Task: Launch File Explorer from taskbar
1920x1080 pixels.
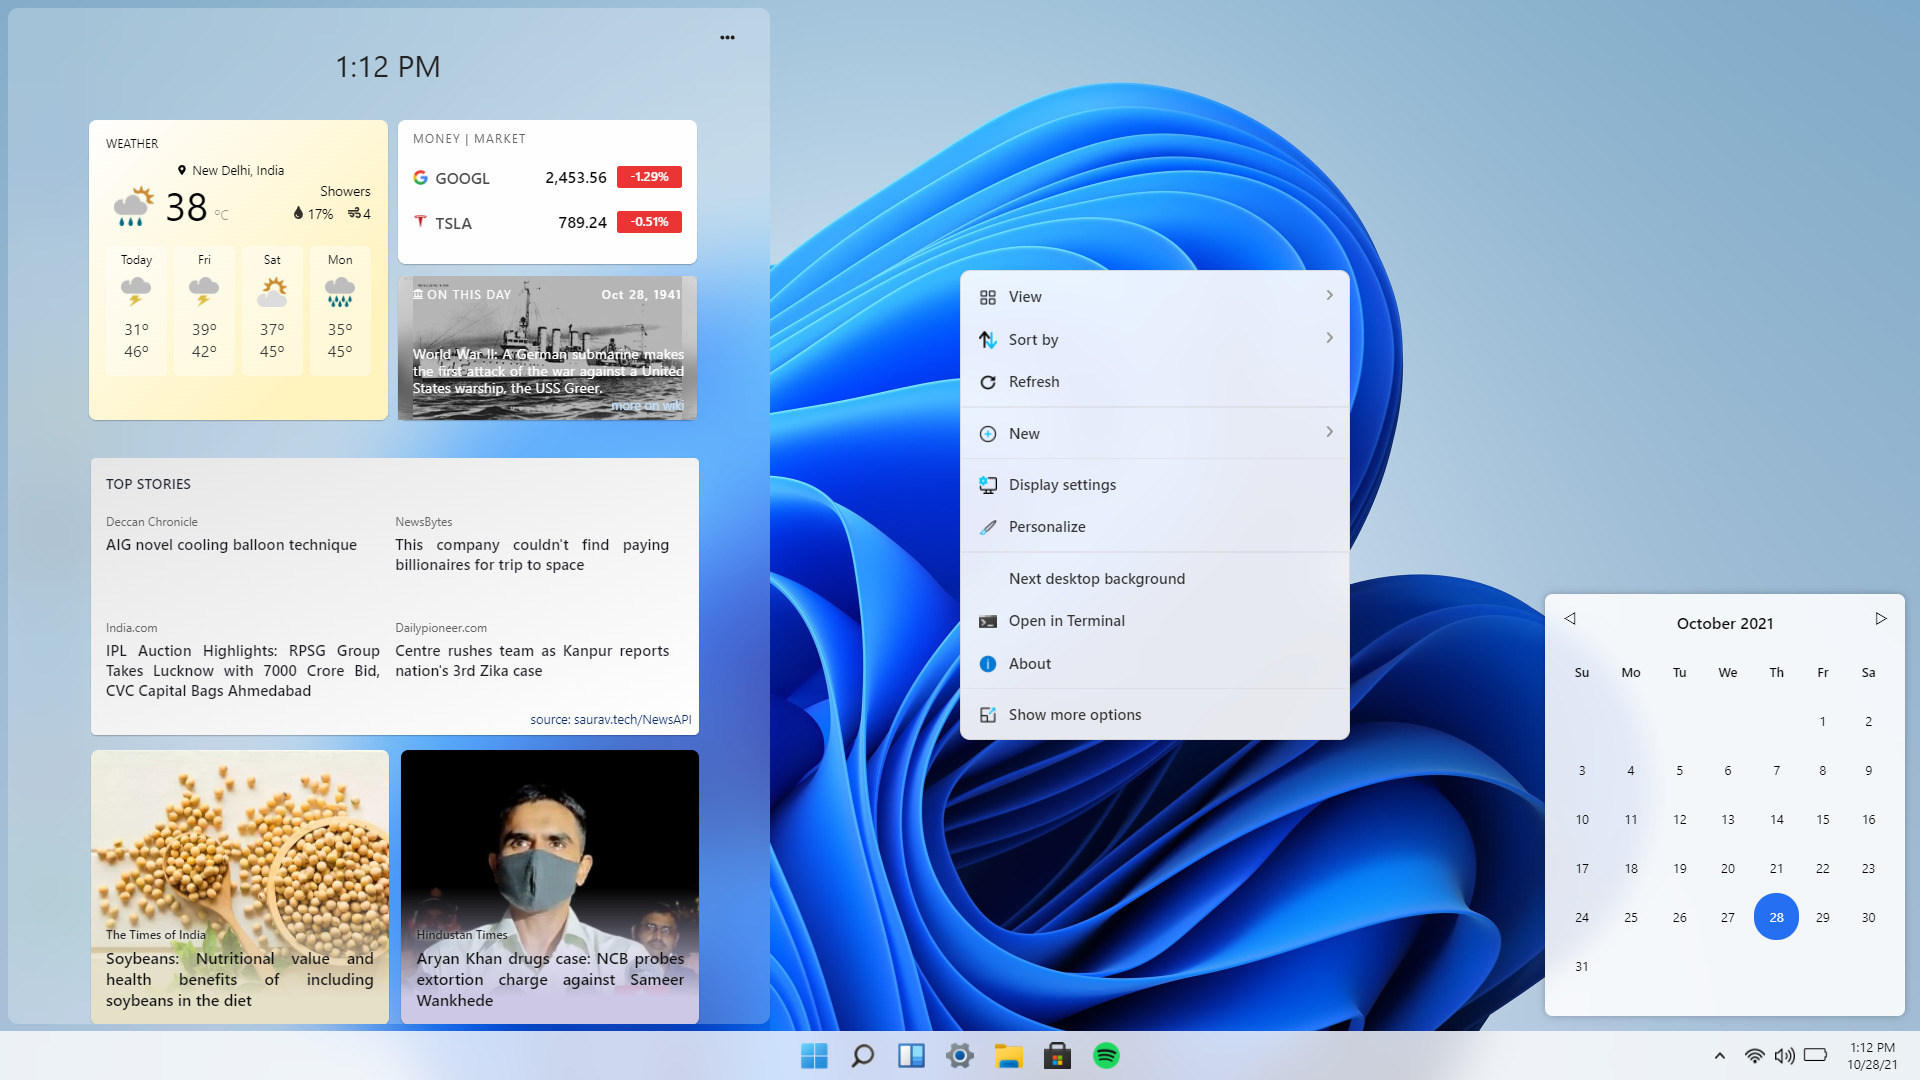Action: pos(1008,1056)
